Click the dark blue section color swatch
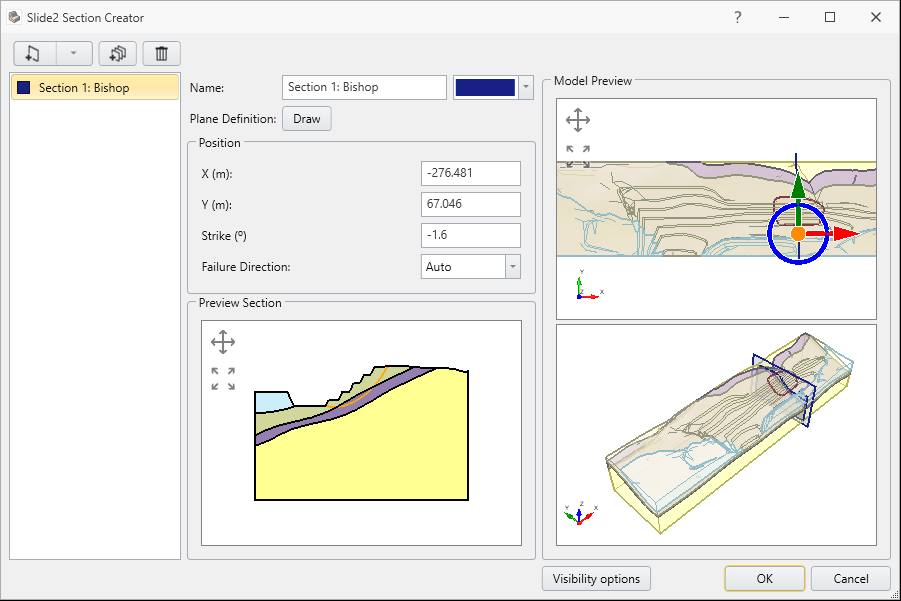Viewport: 901px width, 601px height. (484, 87)
